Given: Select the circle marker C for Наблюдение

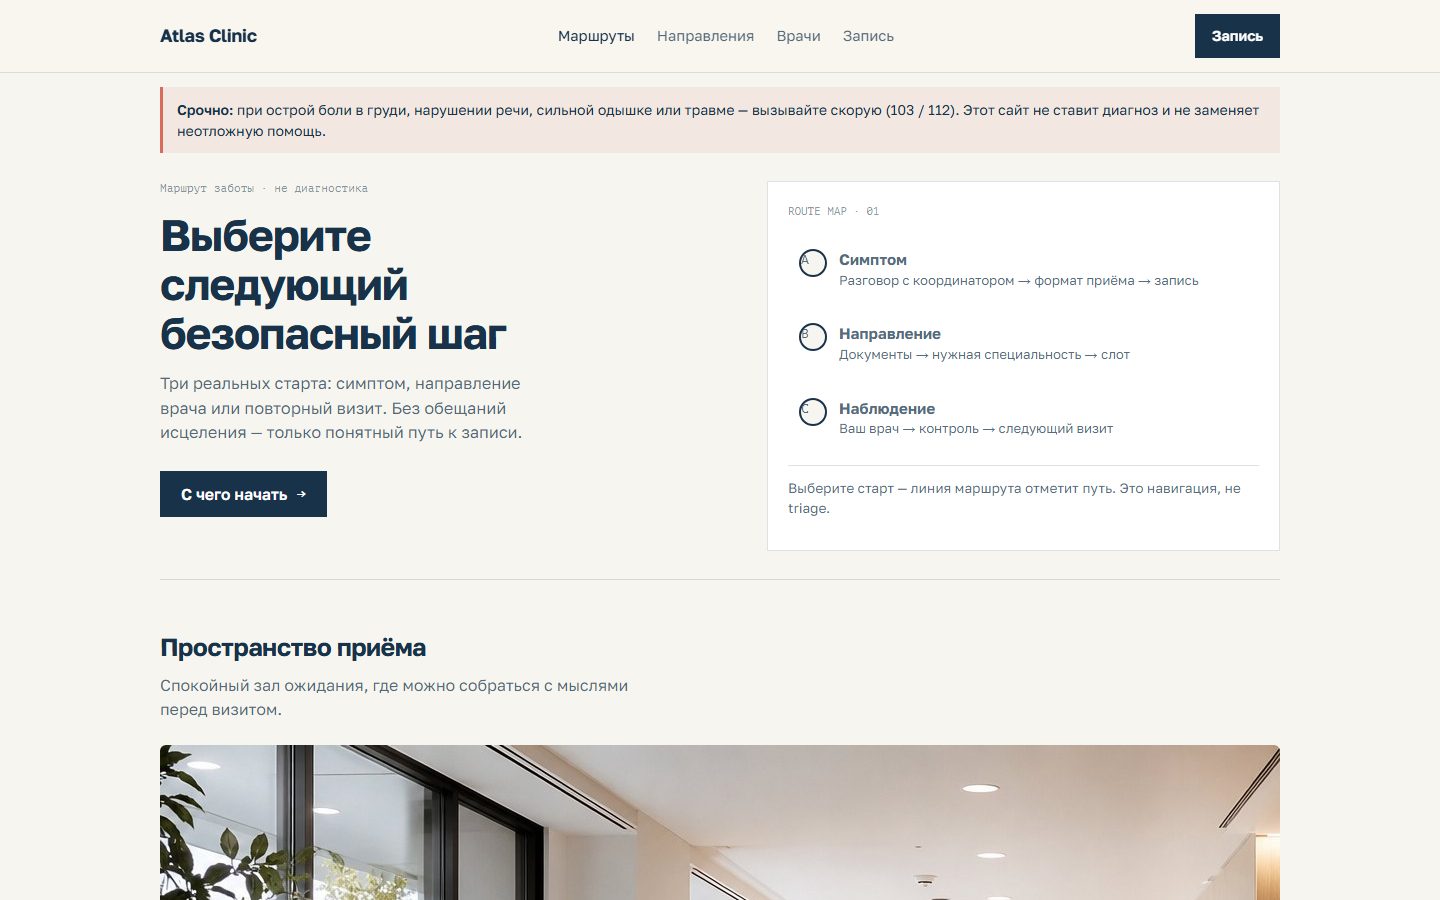Looking at the screenshot, I should (813, 412).
